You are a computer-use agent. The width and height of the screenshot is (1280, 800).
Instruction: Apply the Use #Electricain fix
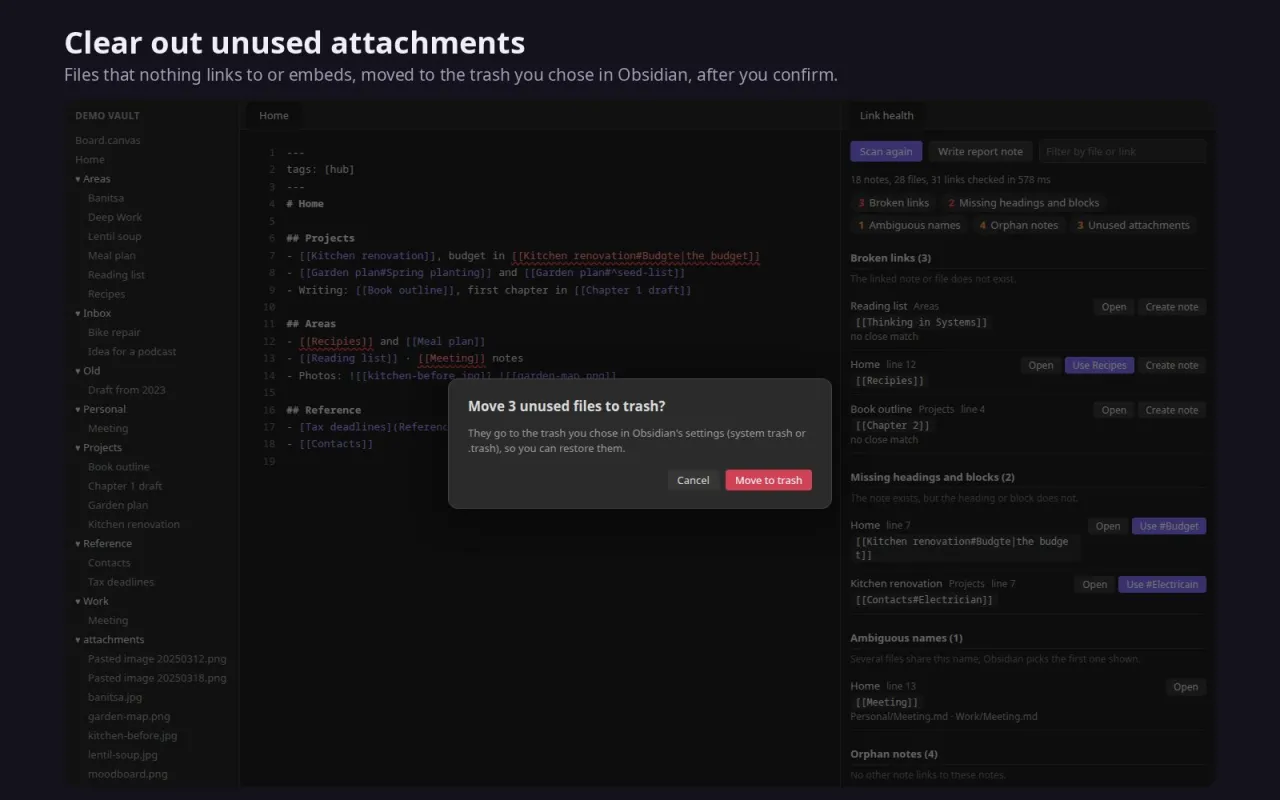(x=1162, y=585)
